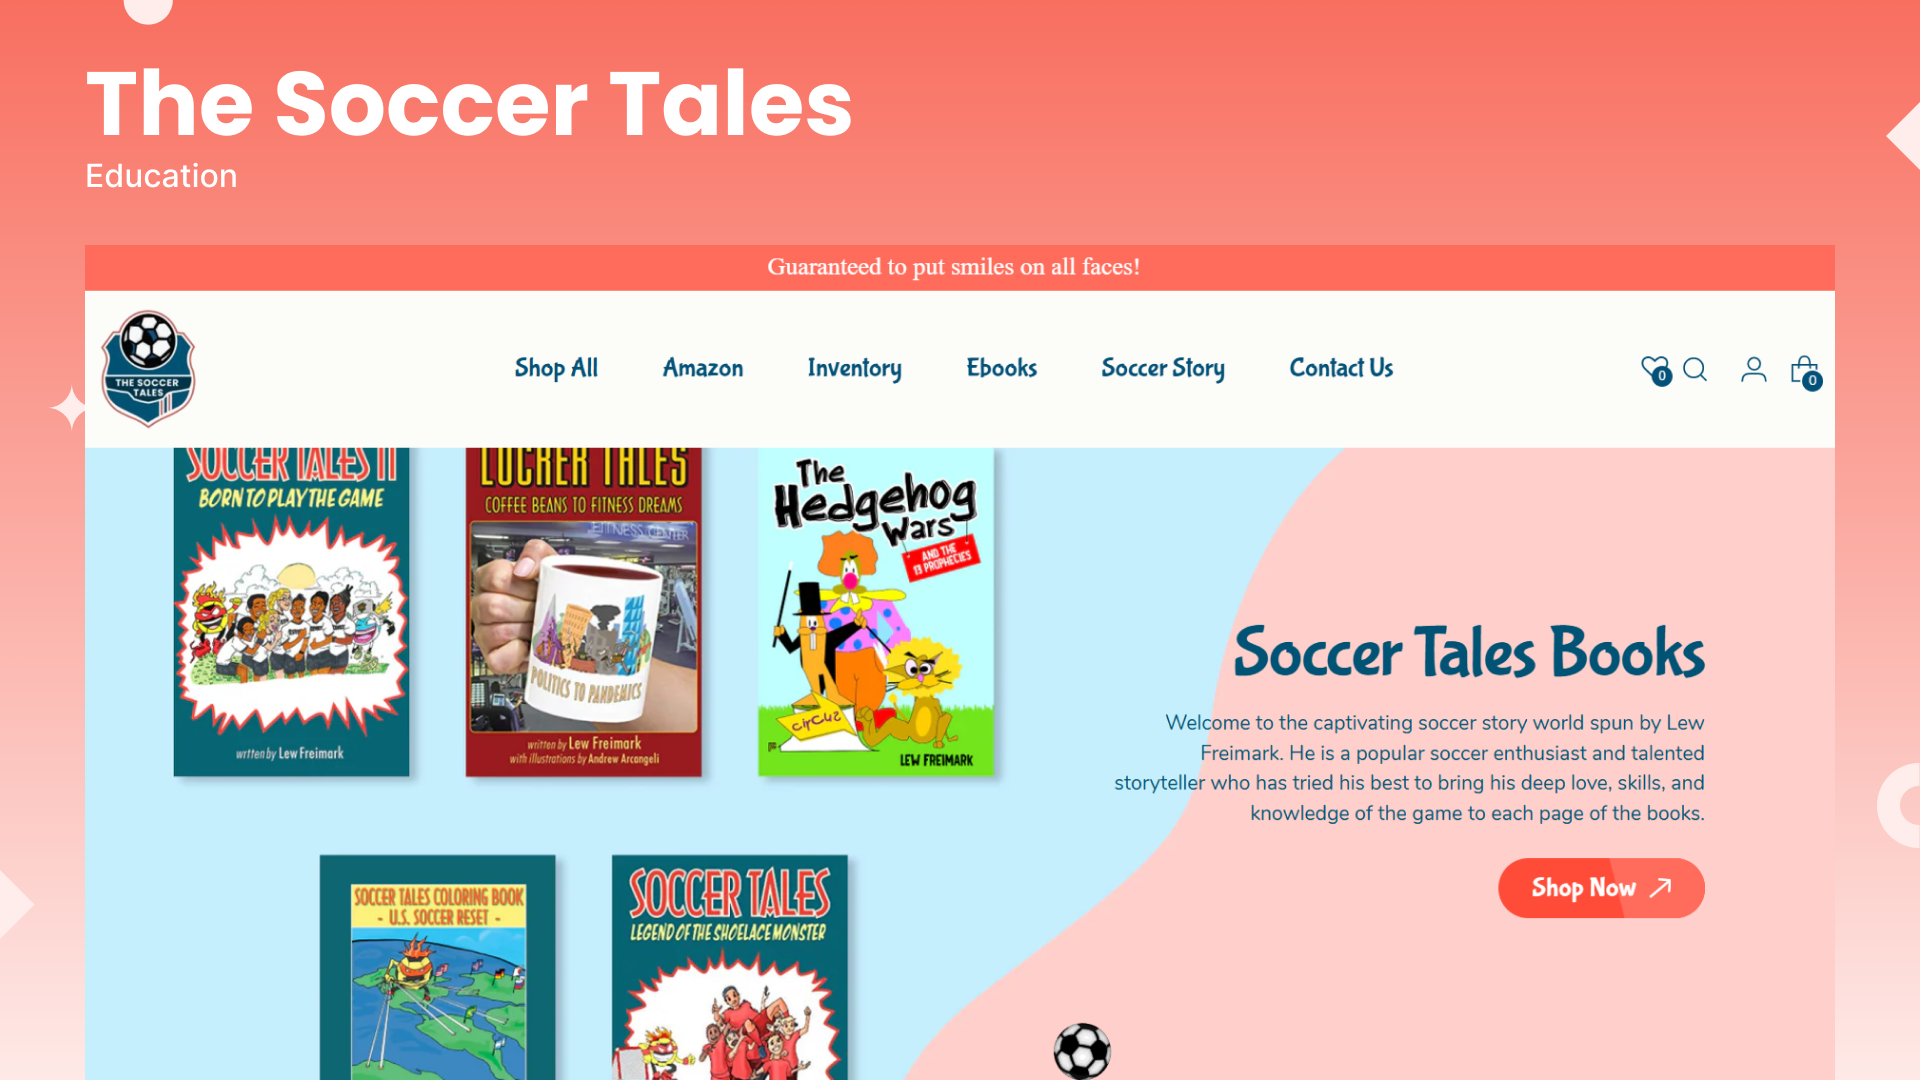Viewport: 1920px width, 1080px height.
Task: Open the Soccer Story page
Action: (1162, 368)
